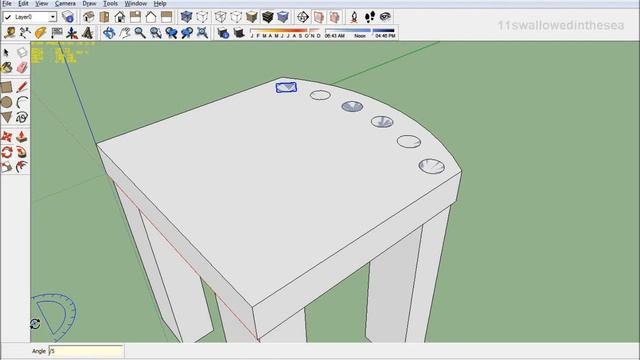The image size is (640, 360).
Task: Toggle Back Edges dashed cube style
Action: tap(202, 17)
